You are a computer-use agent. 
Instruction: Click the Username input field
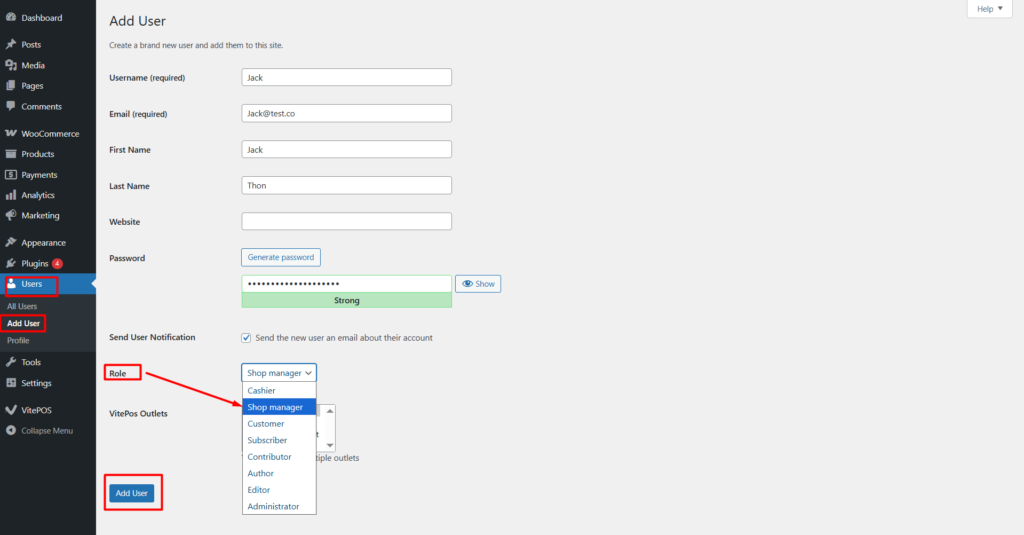(x=347, y=77)
